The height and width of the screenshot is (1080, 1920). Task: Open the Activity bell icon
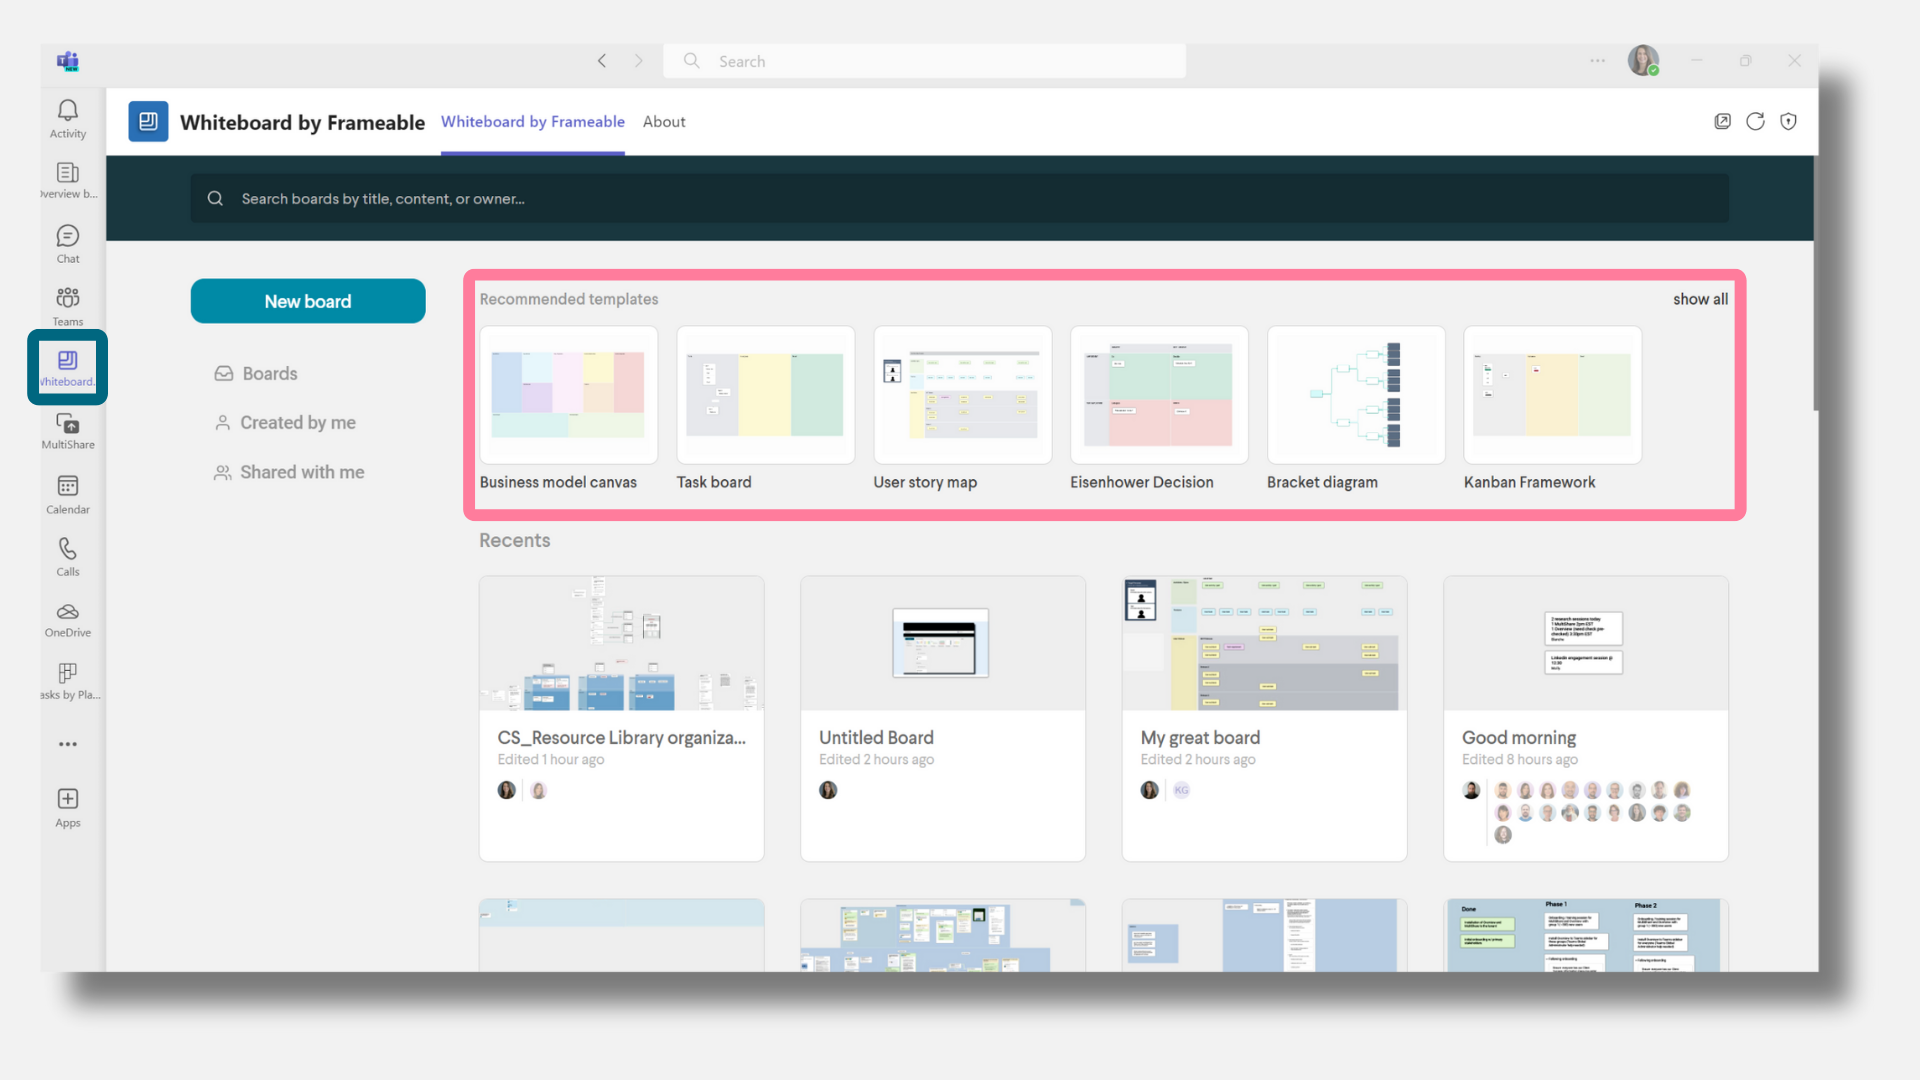click(68, 118)
